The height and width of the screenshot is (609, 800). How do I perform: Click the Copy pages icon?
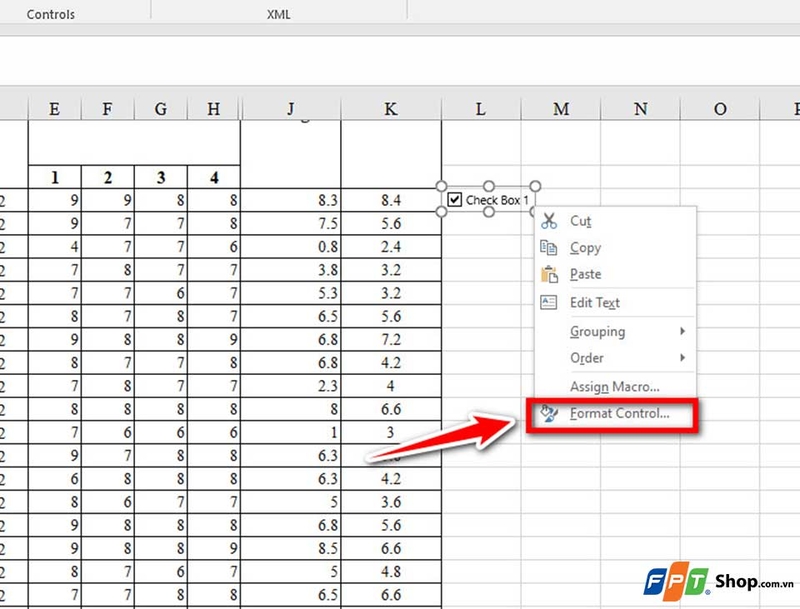tap(548, 247)
